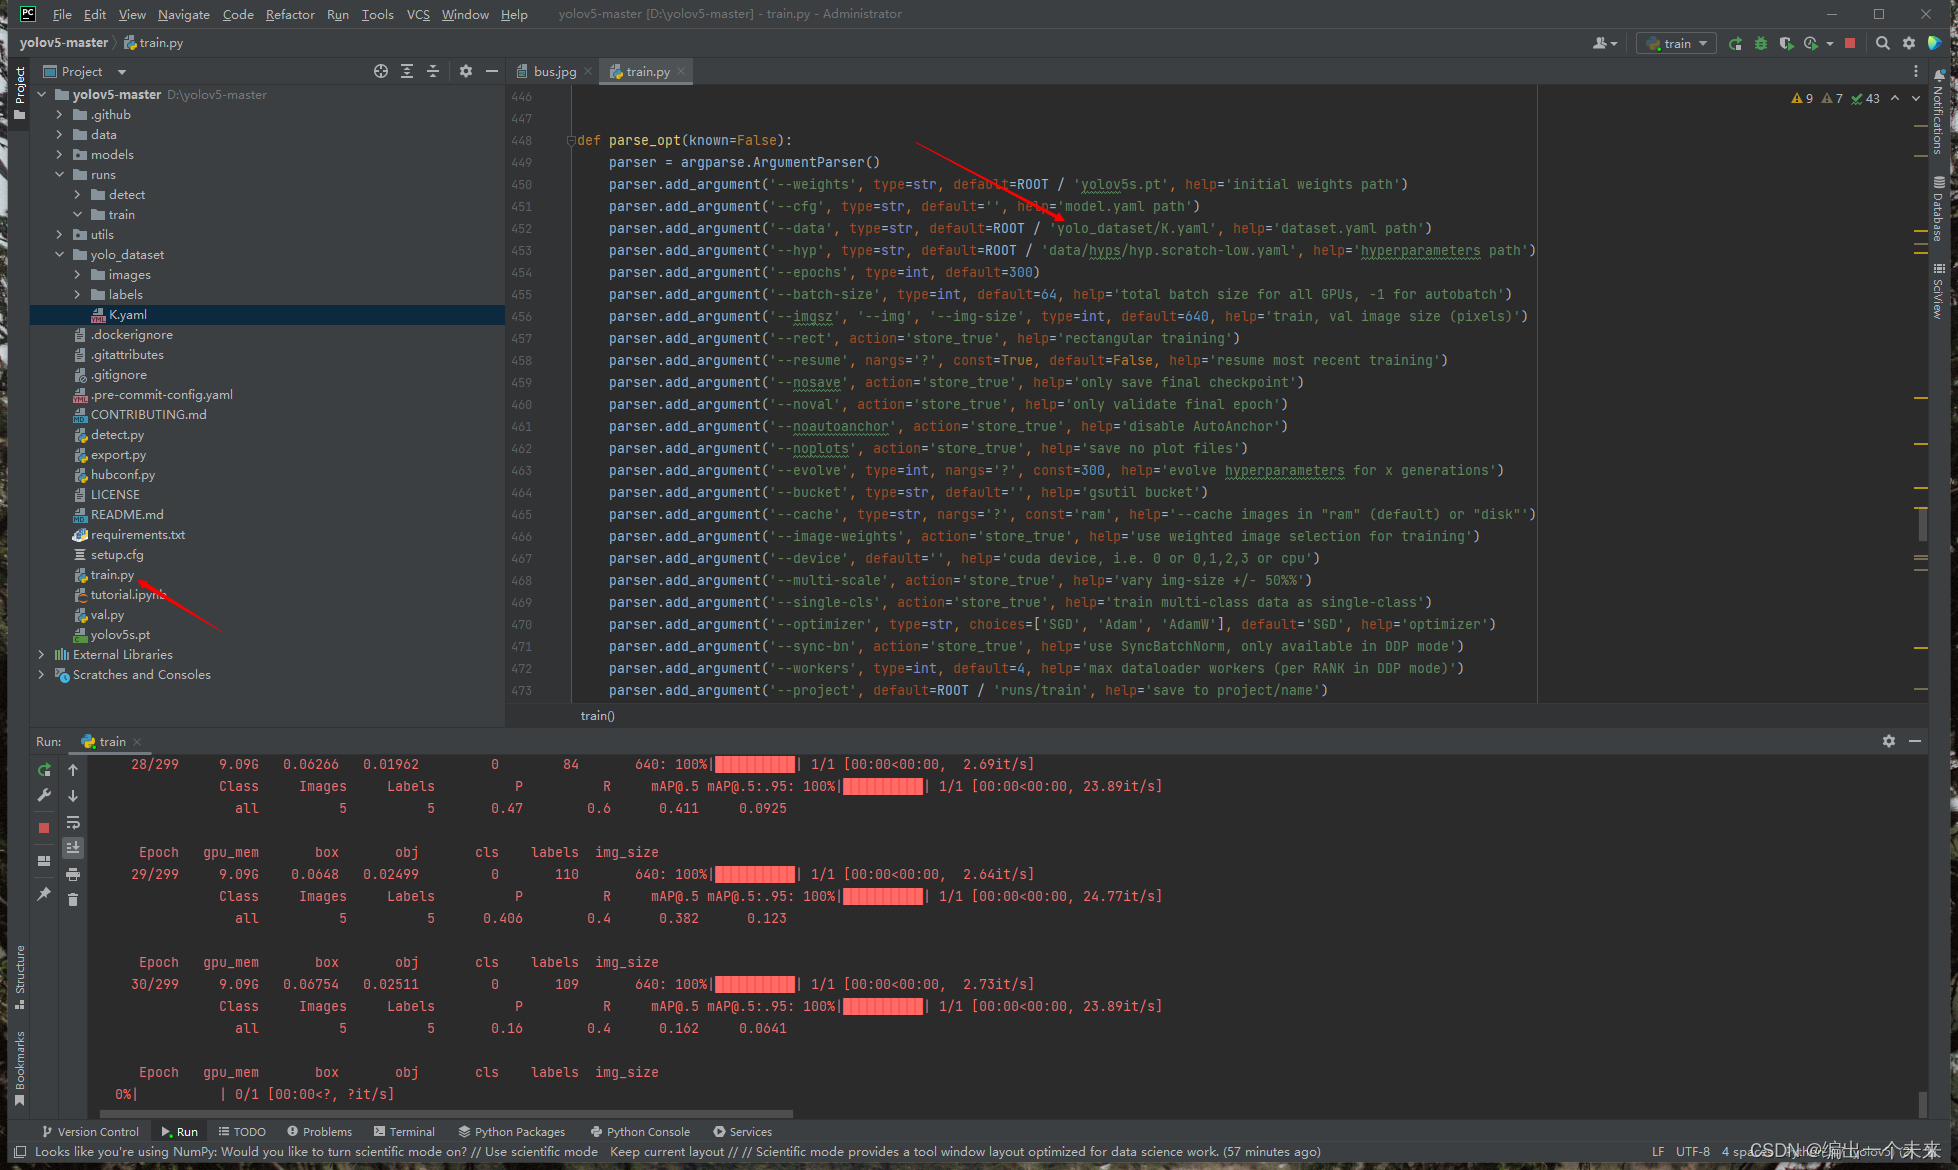Select detect.py in the project tree
1958x1170 pixels.
click(117, 435)
